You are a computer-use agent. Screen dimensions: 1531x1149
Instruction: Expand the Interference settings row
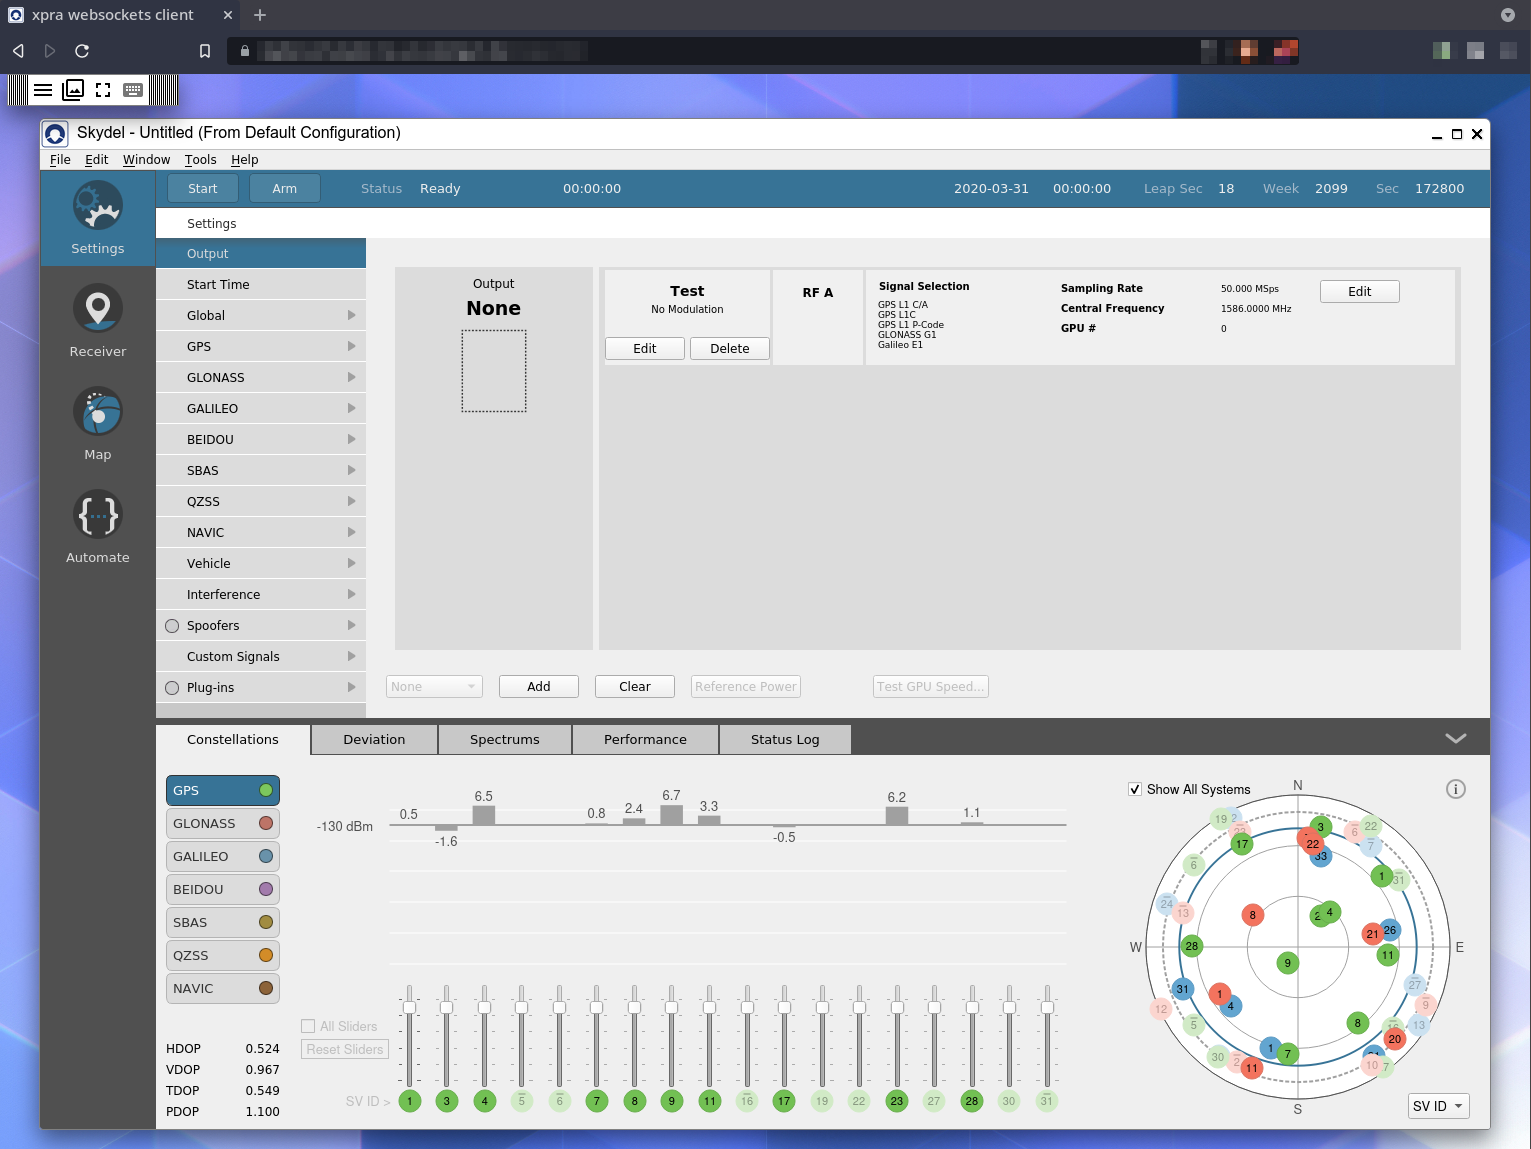click(261, 594)
